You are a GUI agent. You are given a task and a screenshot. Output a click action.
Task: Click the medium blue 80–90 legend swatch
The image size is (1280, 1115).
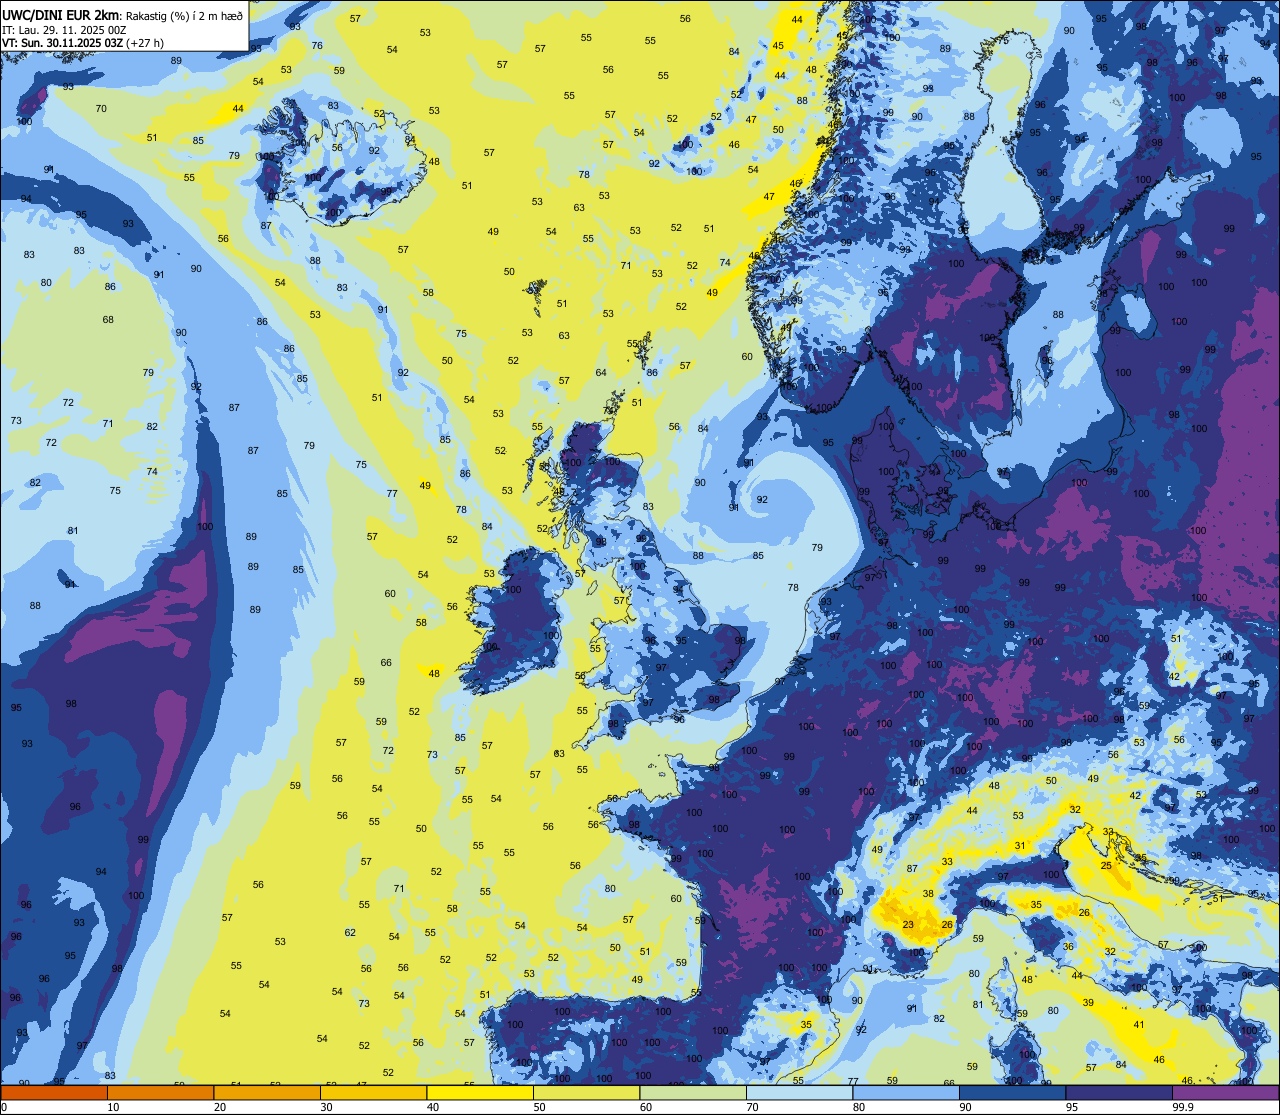[x=906, y=1092]
